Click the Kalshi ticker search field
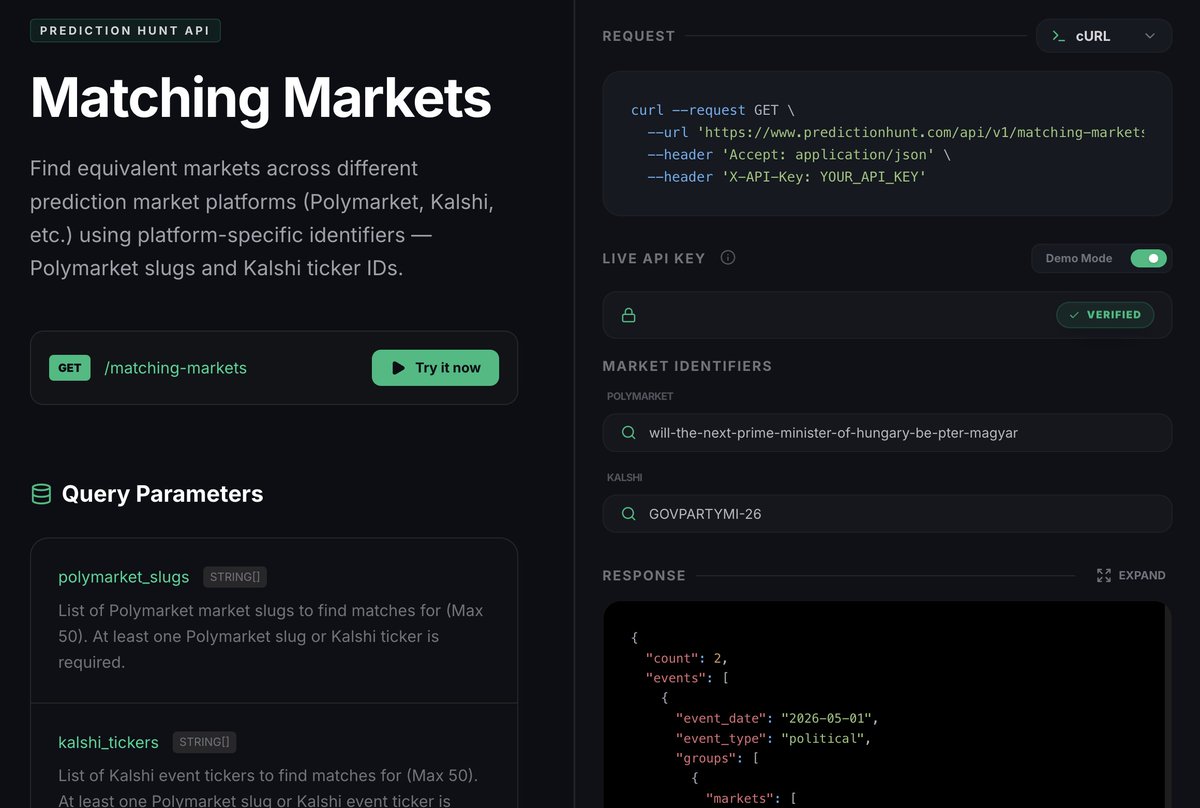This screenshot has width=1200, height=808. pos(887,514)
